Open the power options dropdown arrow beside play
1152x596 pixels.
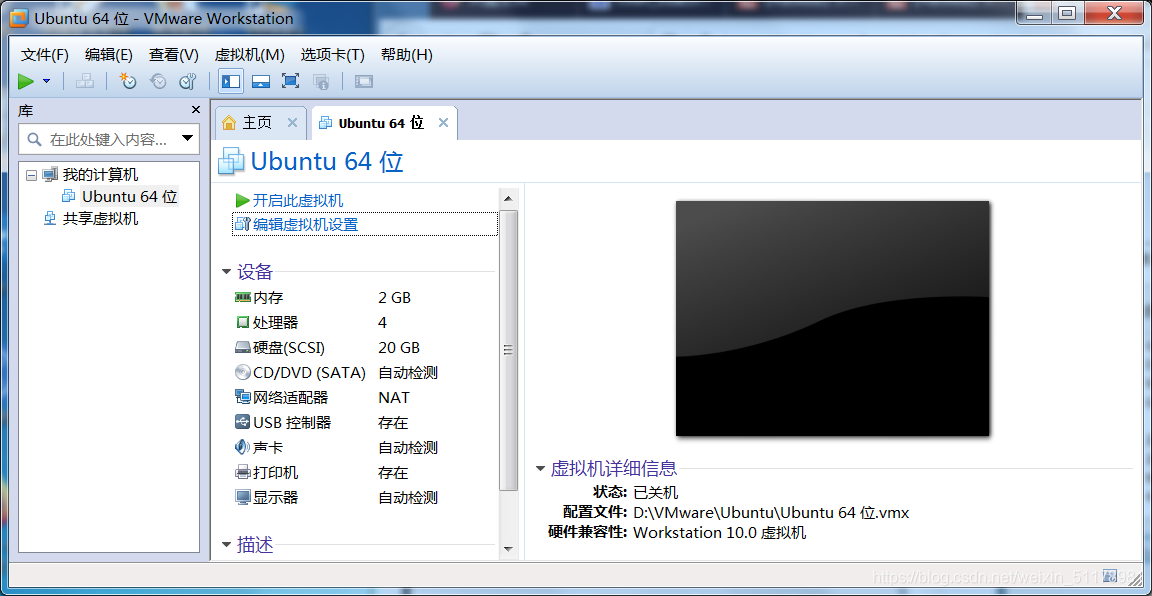tap(47, 81)
